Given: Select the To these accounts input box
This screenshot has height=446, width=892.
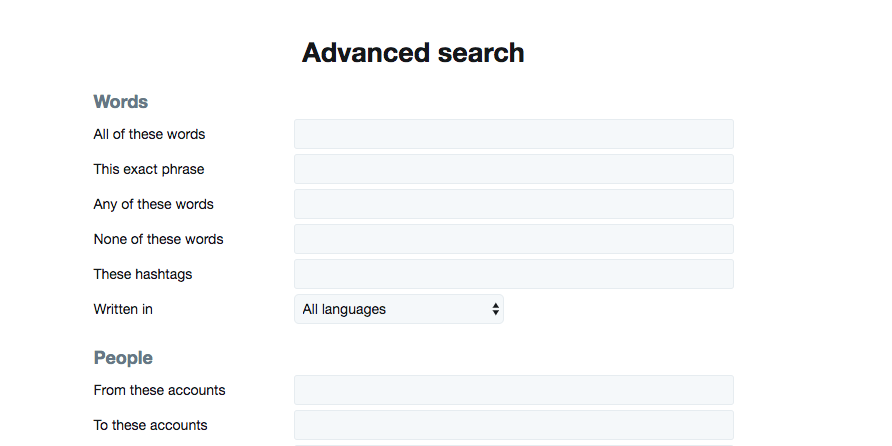Looking at the screenshot, I should [x=514, y=425].
